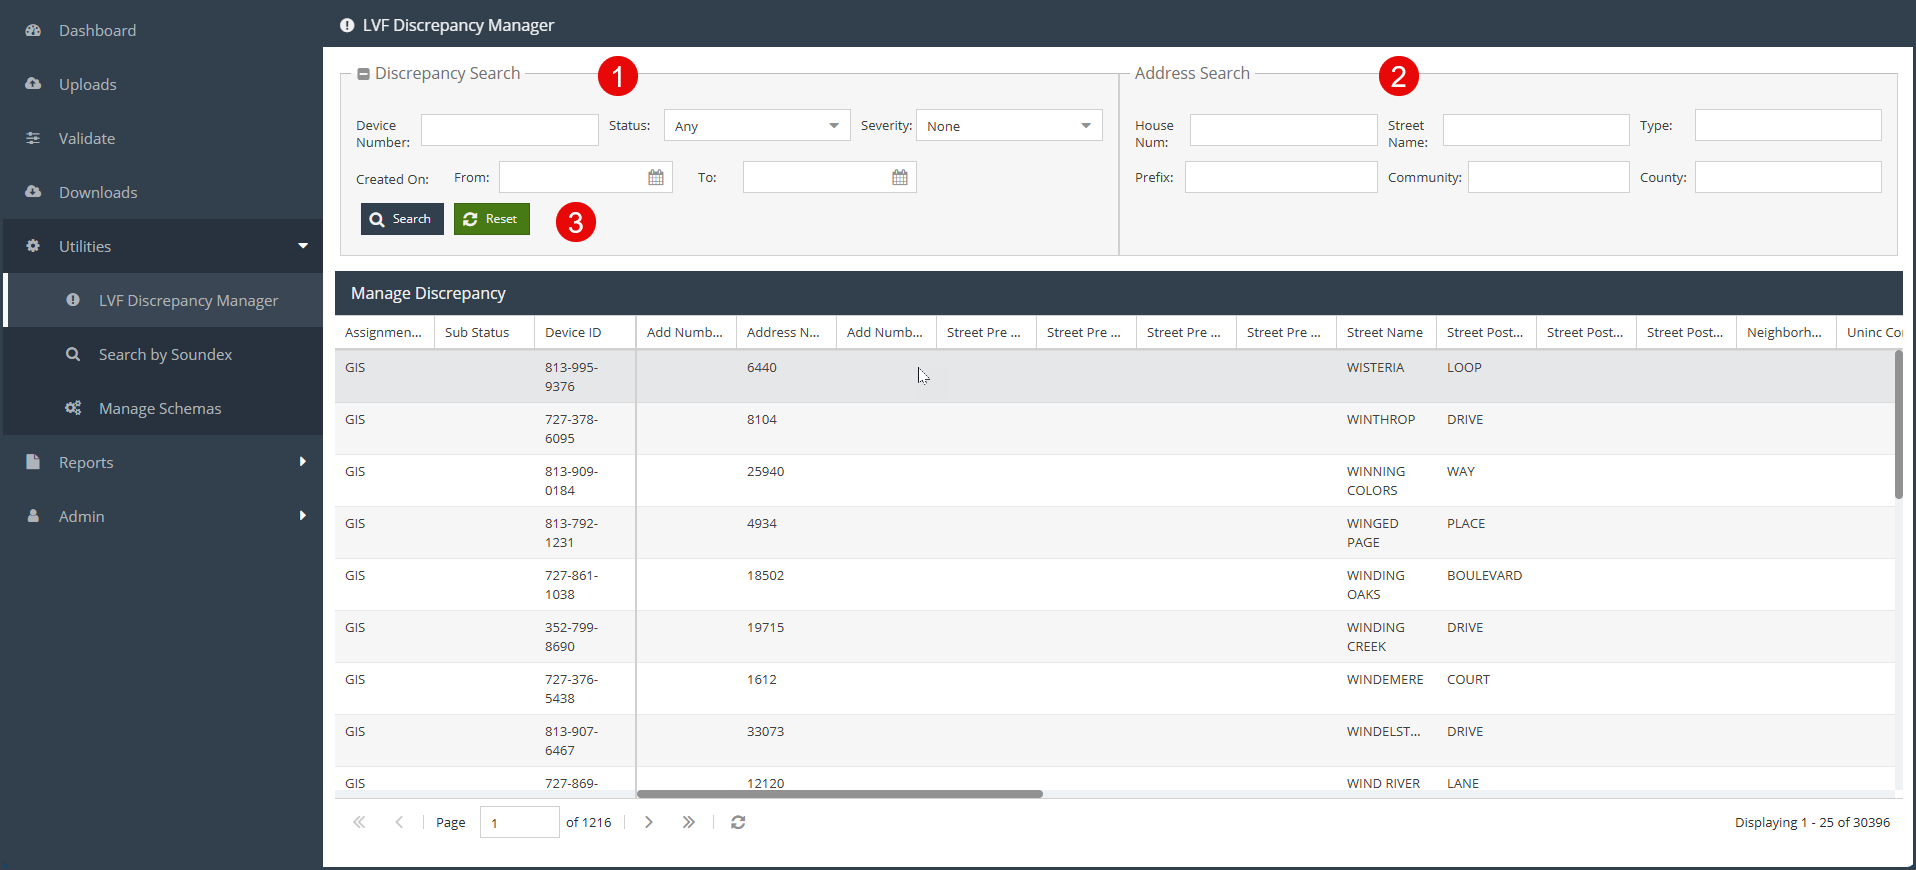Expand the Reports menu arrow
The height and width of the screenshot is (870, 1916).
click(x=303, y=462)
